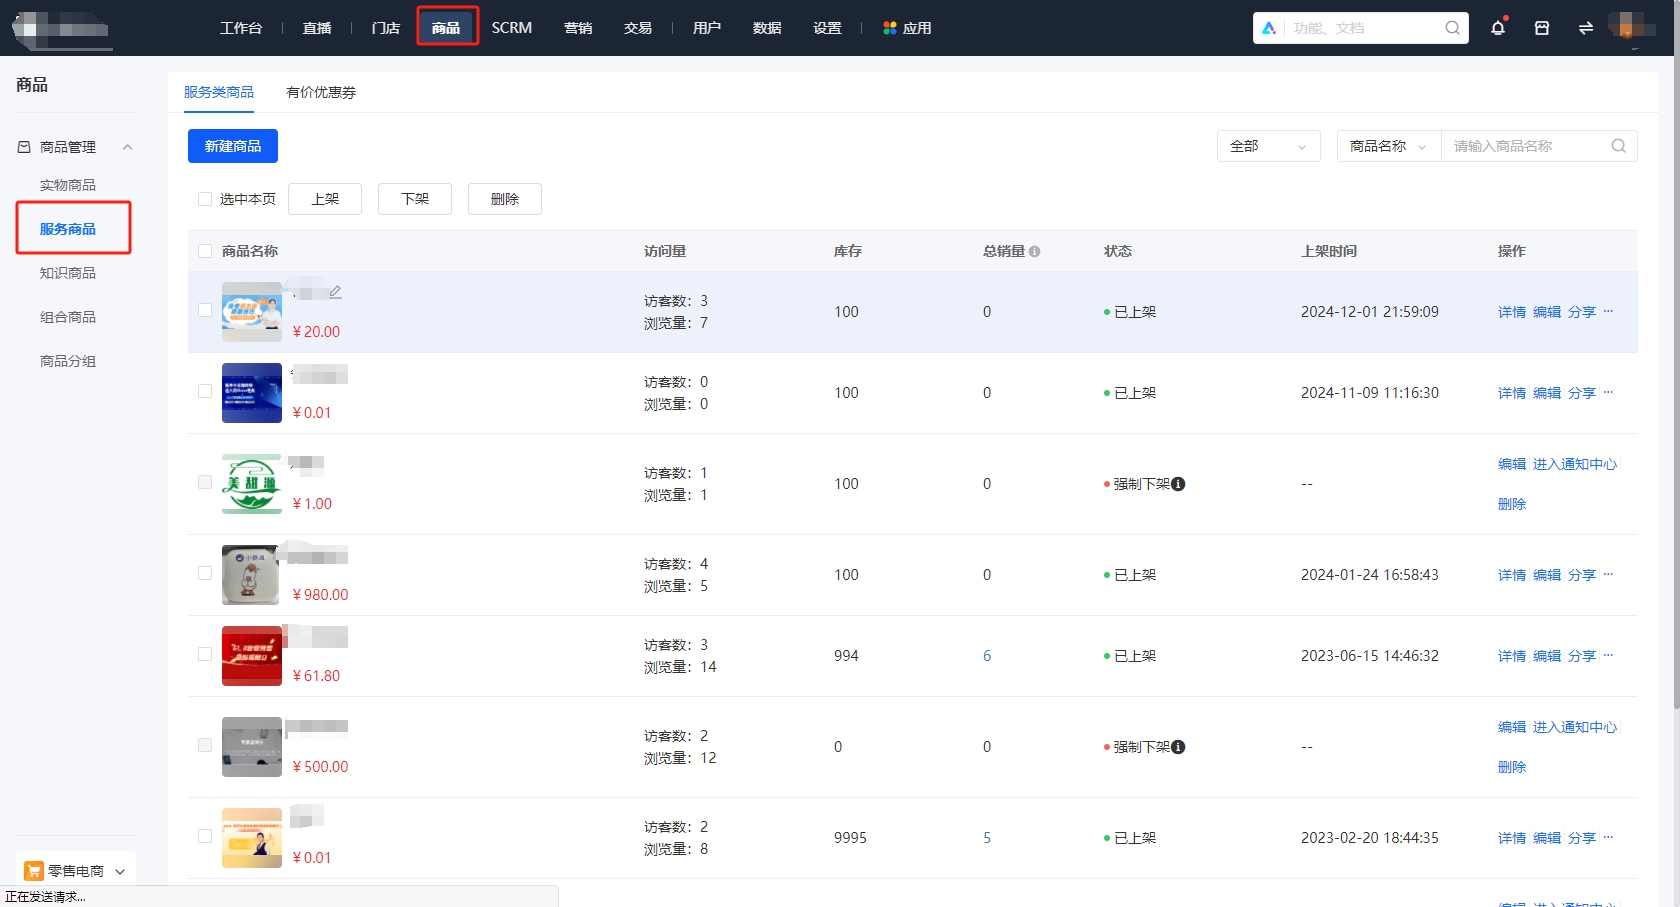
Task: Open the AI assistant icon in search bar
Action: (1270, 28)
